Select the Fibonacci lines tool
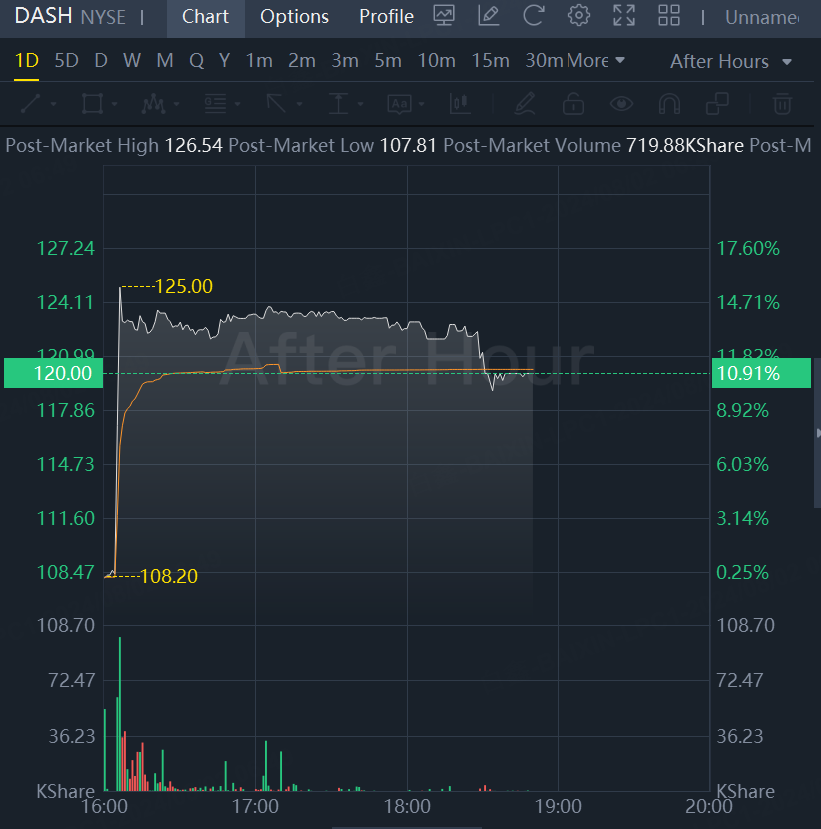 tap(215, 104)
